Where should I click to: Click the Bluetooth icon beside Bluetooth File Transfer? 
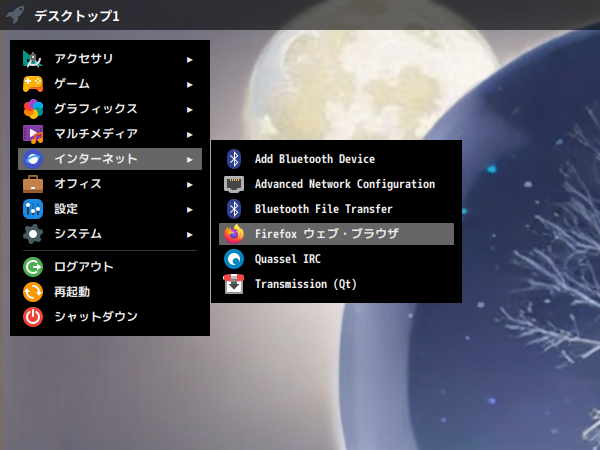coord(234,209)
